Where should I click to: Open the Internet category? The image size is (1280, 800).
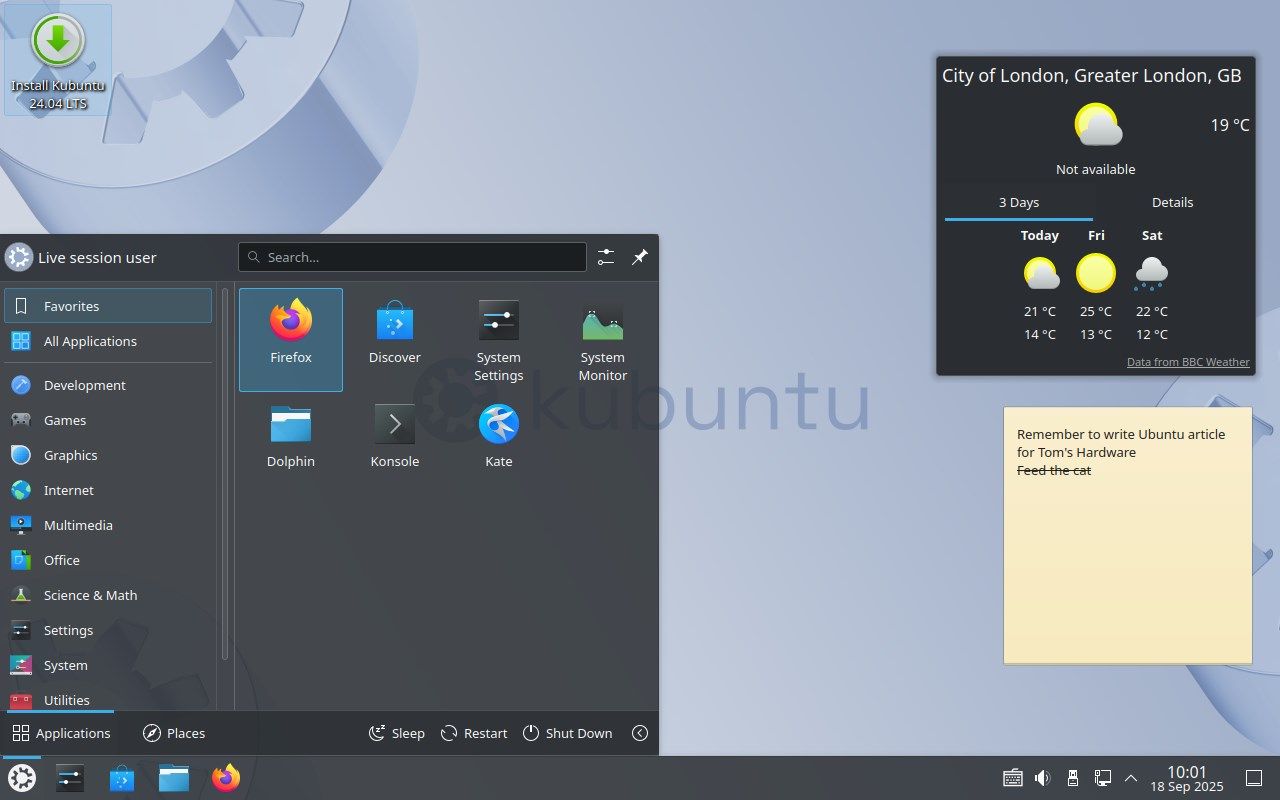coord(108,490)
